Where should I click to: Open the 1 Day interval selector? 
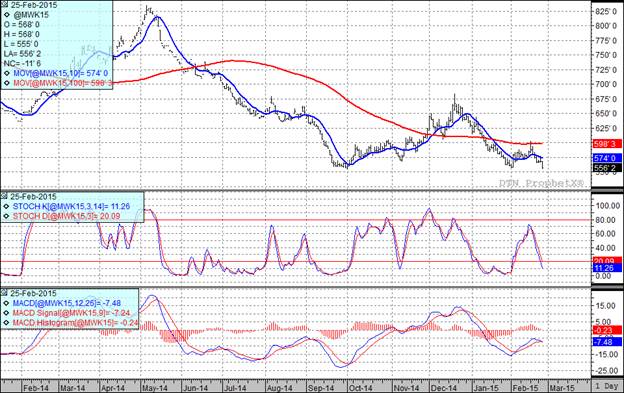607,386
